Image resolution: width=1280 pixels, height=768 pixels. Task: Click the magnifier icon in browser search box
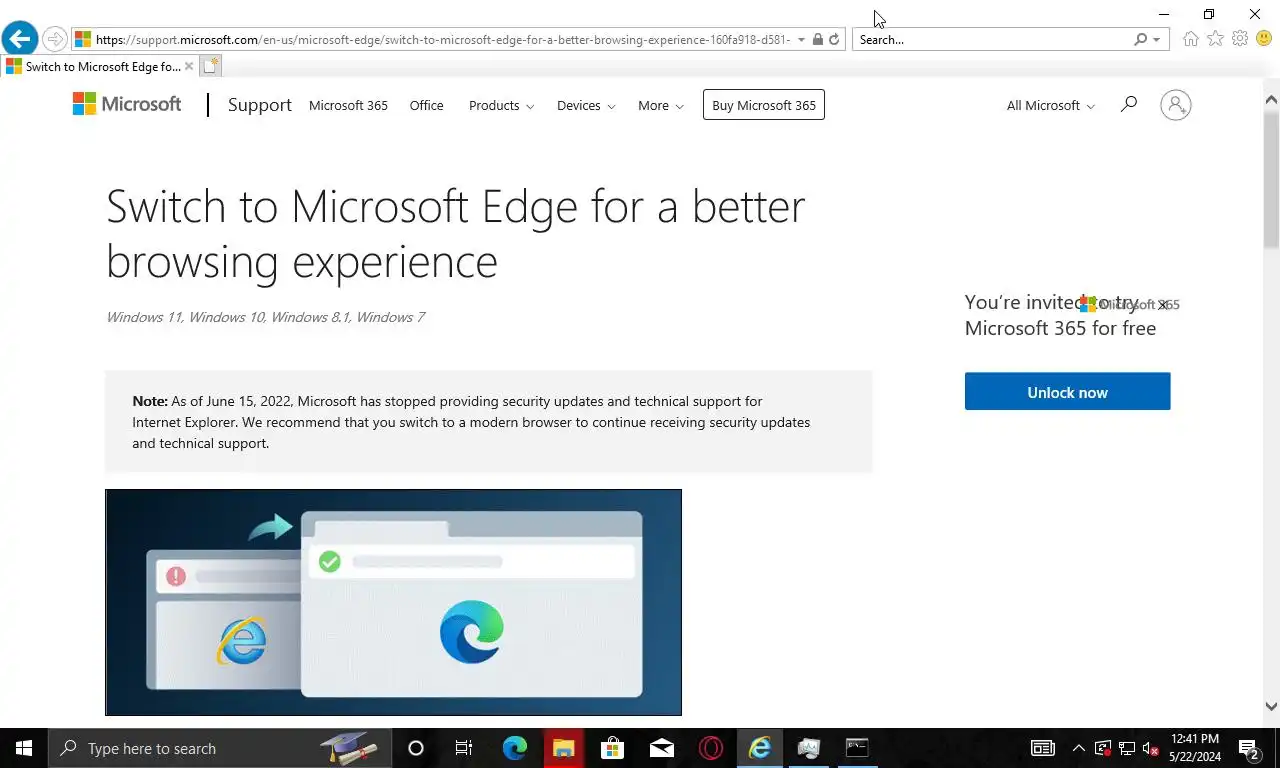pyautogui.click(x=1140, y=40)
